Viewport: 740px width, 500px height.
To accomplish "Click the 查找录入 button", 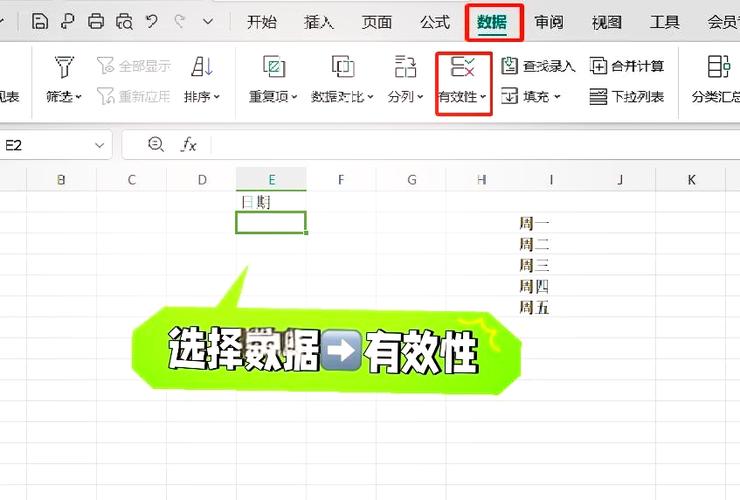I will [x=538, y=66].
